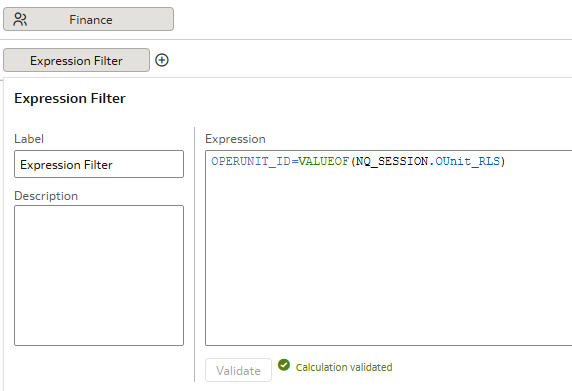Click the Calculation validated status message
The width and height of the screenshot is (572, 391).
(344, 367)
